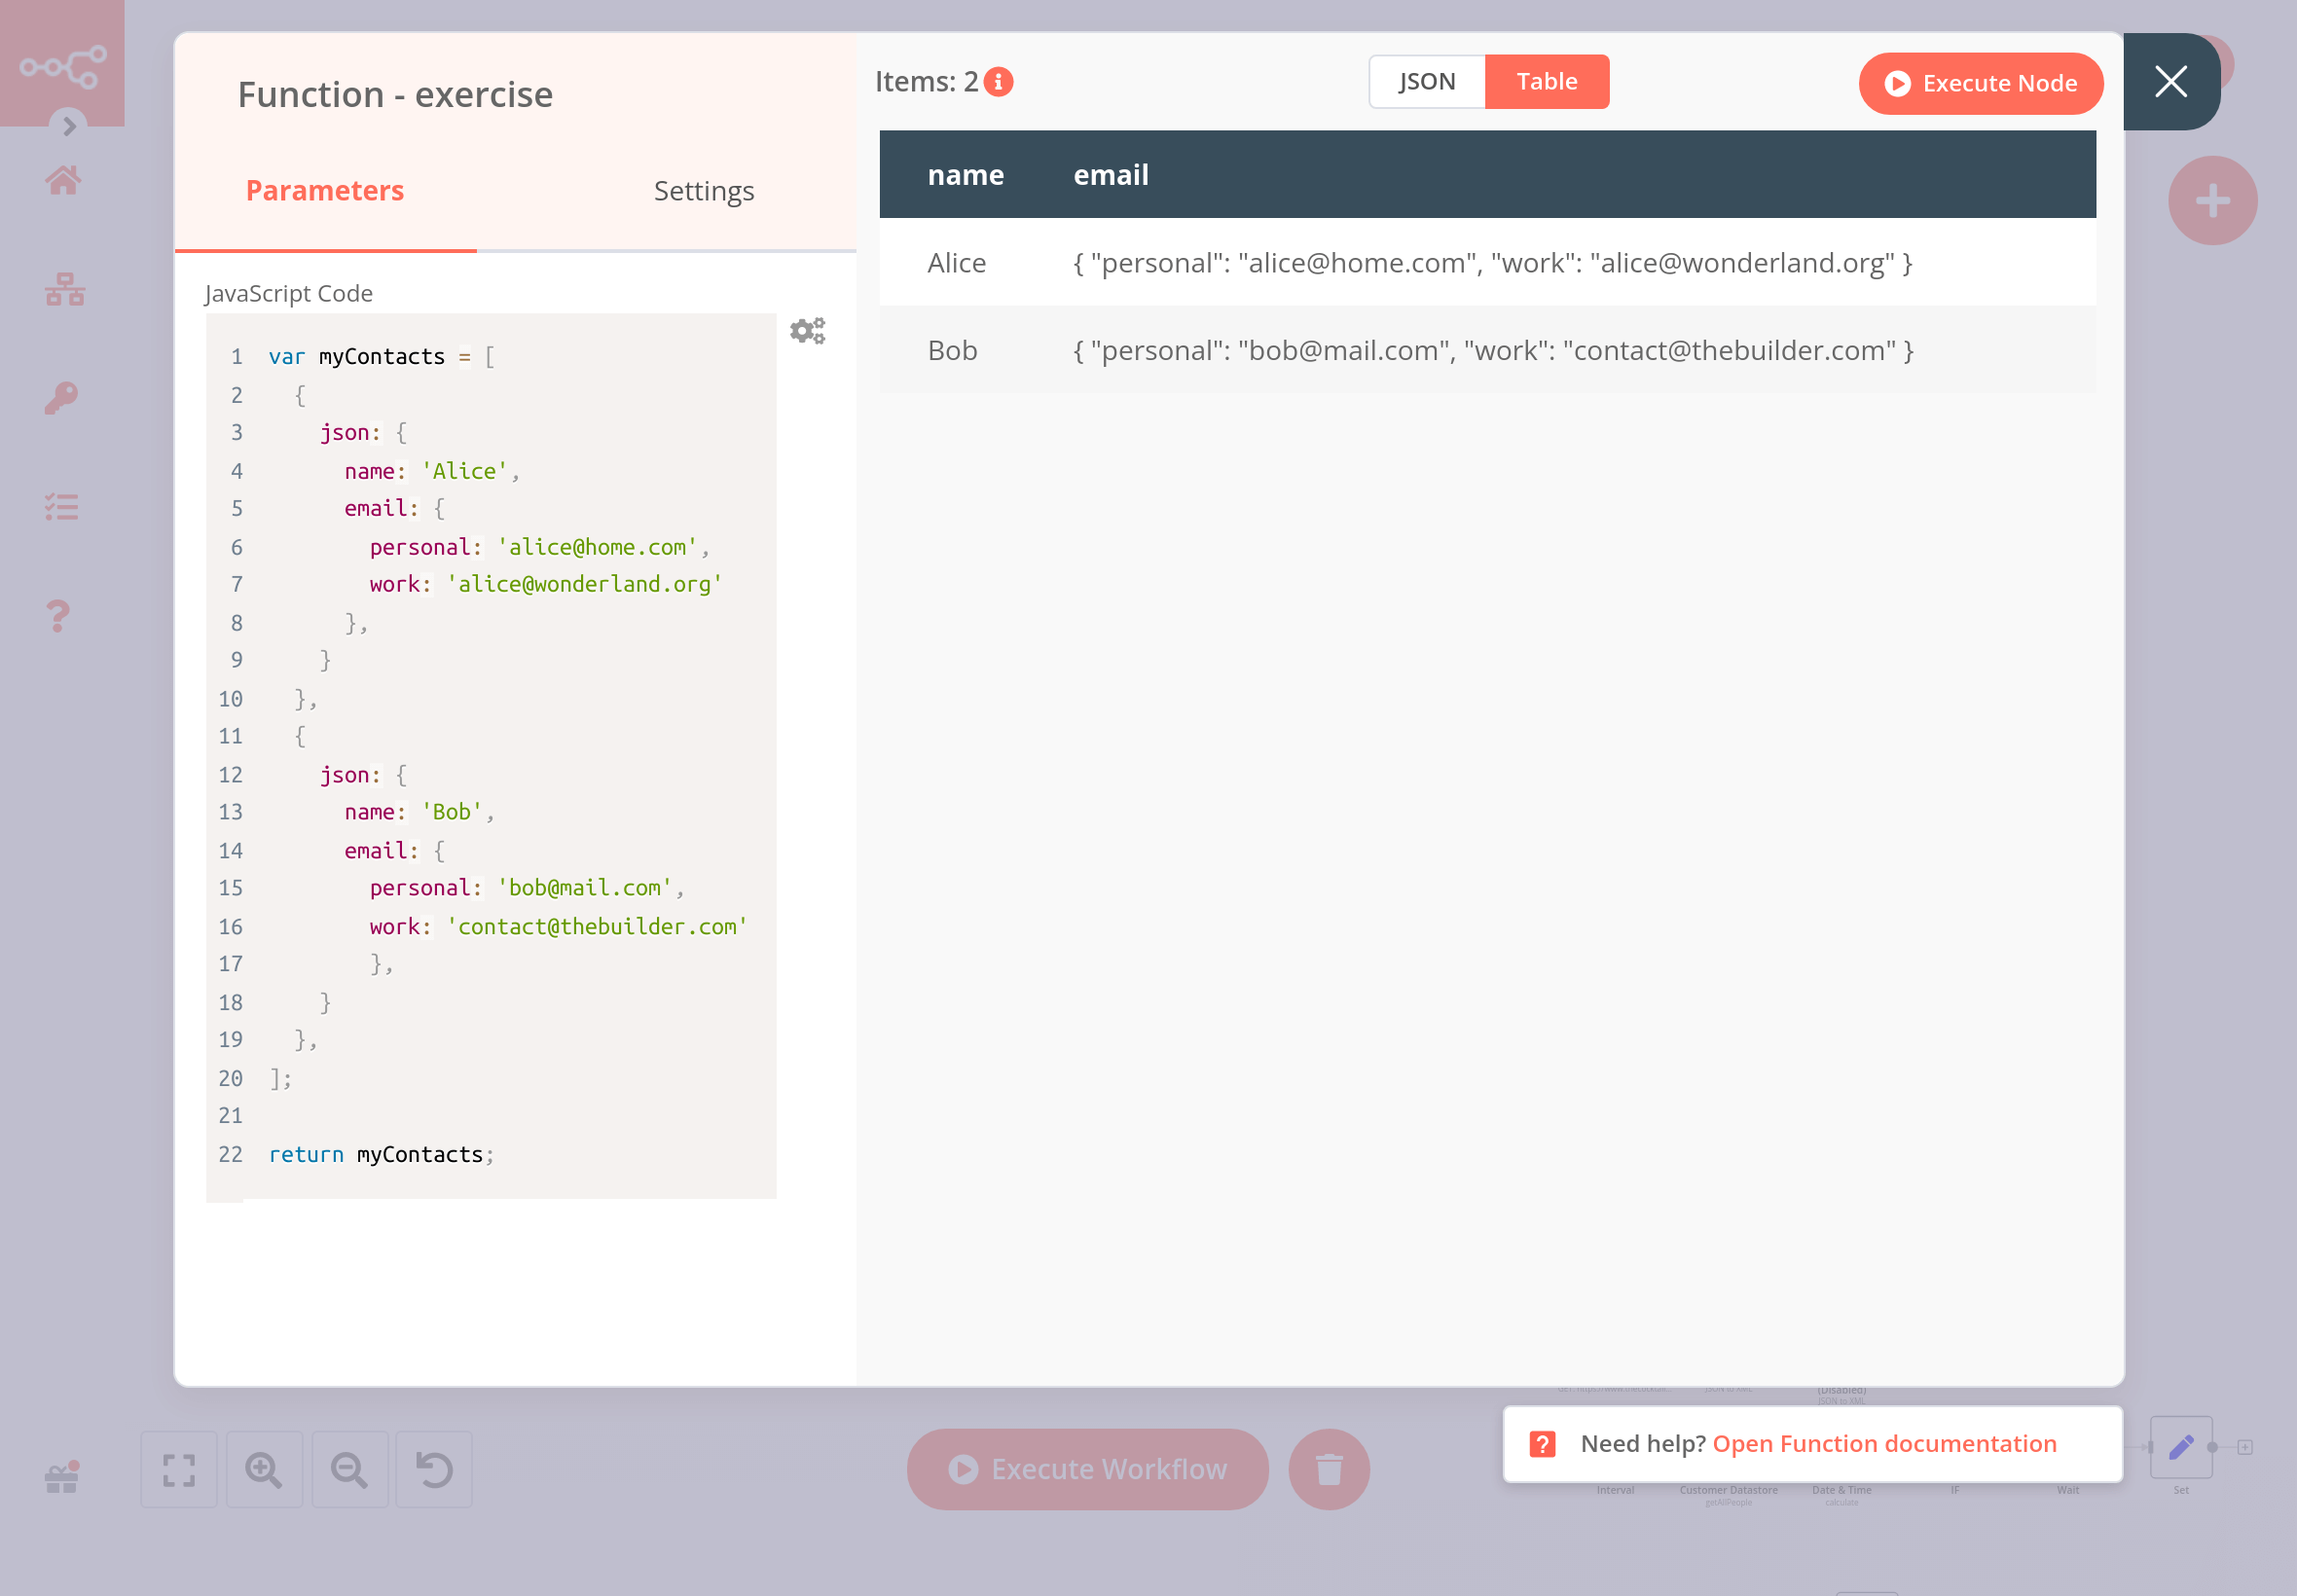2297x1596 pixels.
Task: Click the Items info icon
Action: 998,82
